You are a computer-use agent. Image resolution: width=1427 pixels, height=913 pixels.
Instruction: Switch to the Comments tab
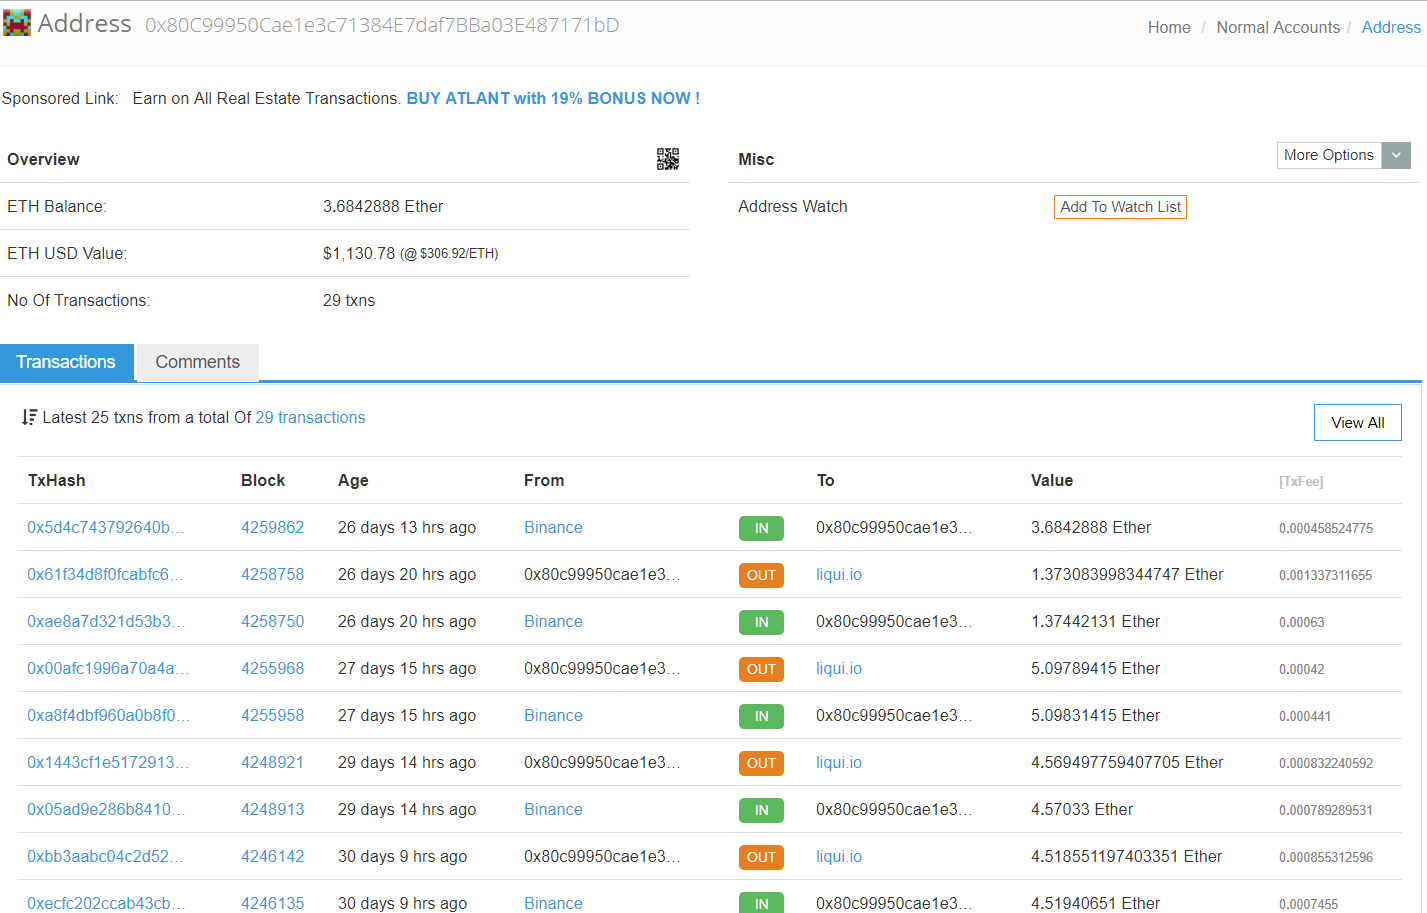pos(197,362)
